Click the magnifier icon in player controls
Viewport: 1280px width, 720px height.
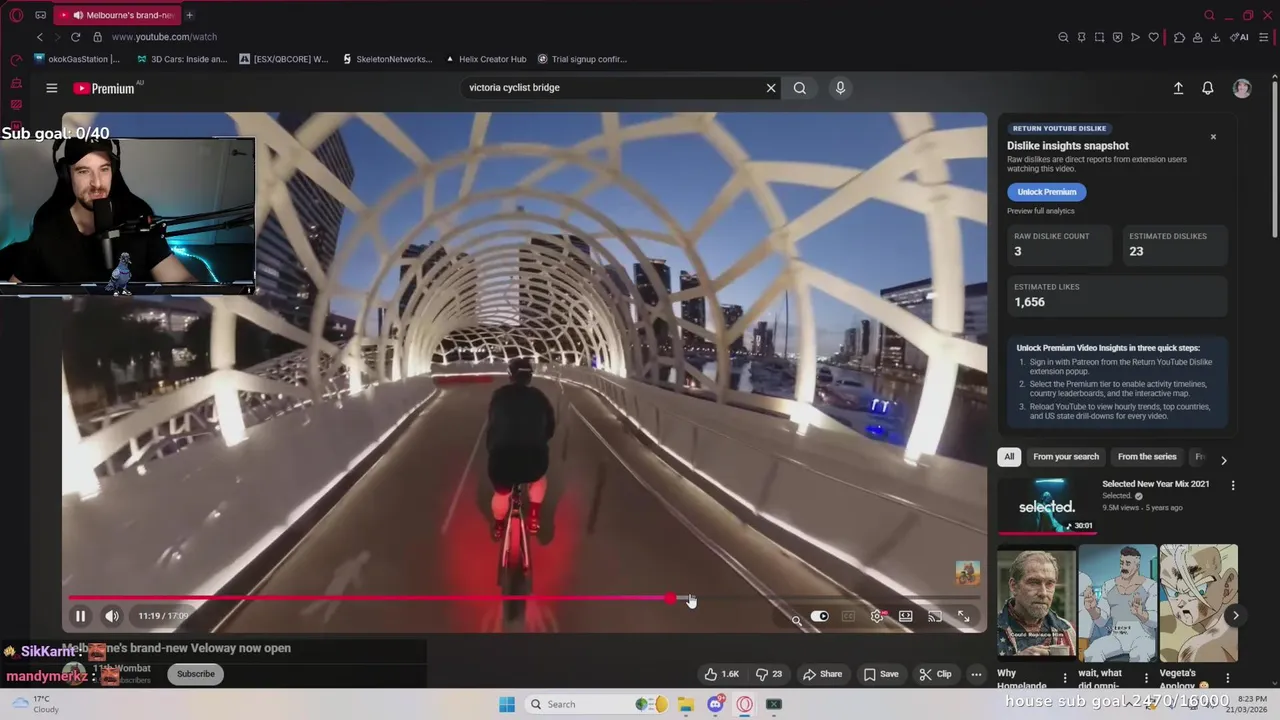coord(796,620)
